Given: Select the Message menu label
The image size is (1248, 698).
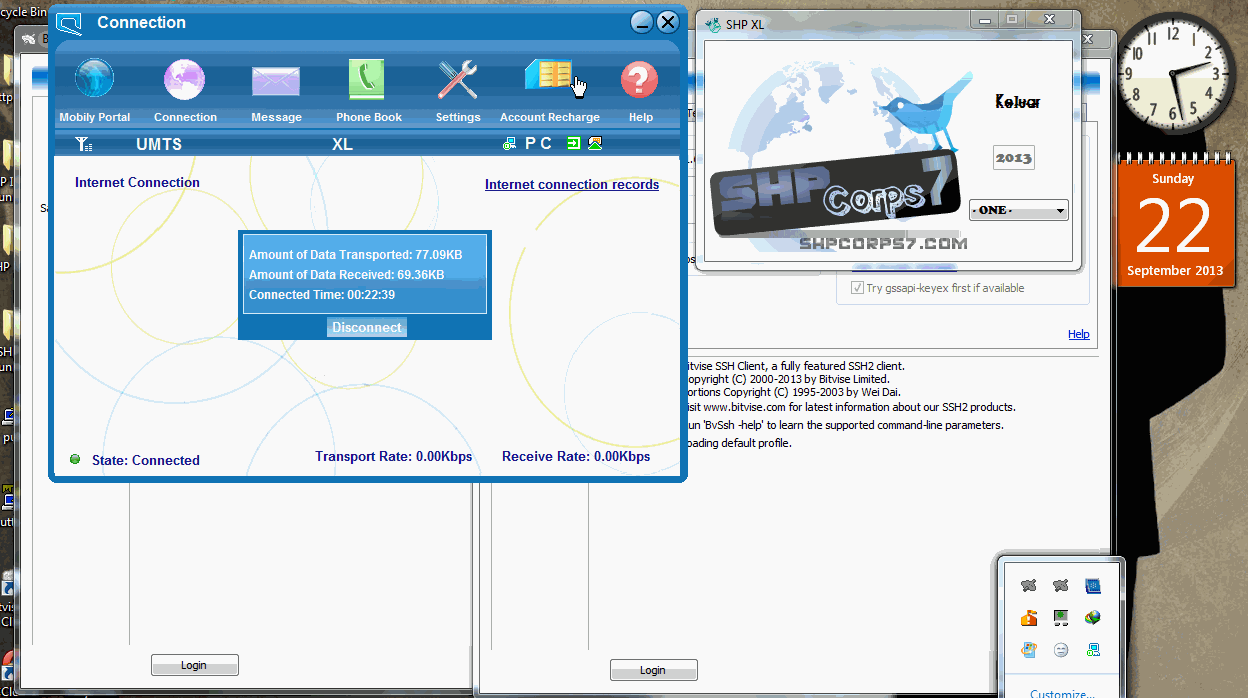Looking at the screenshot, I should (276, 117).
